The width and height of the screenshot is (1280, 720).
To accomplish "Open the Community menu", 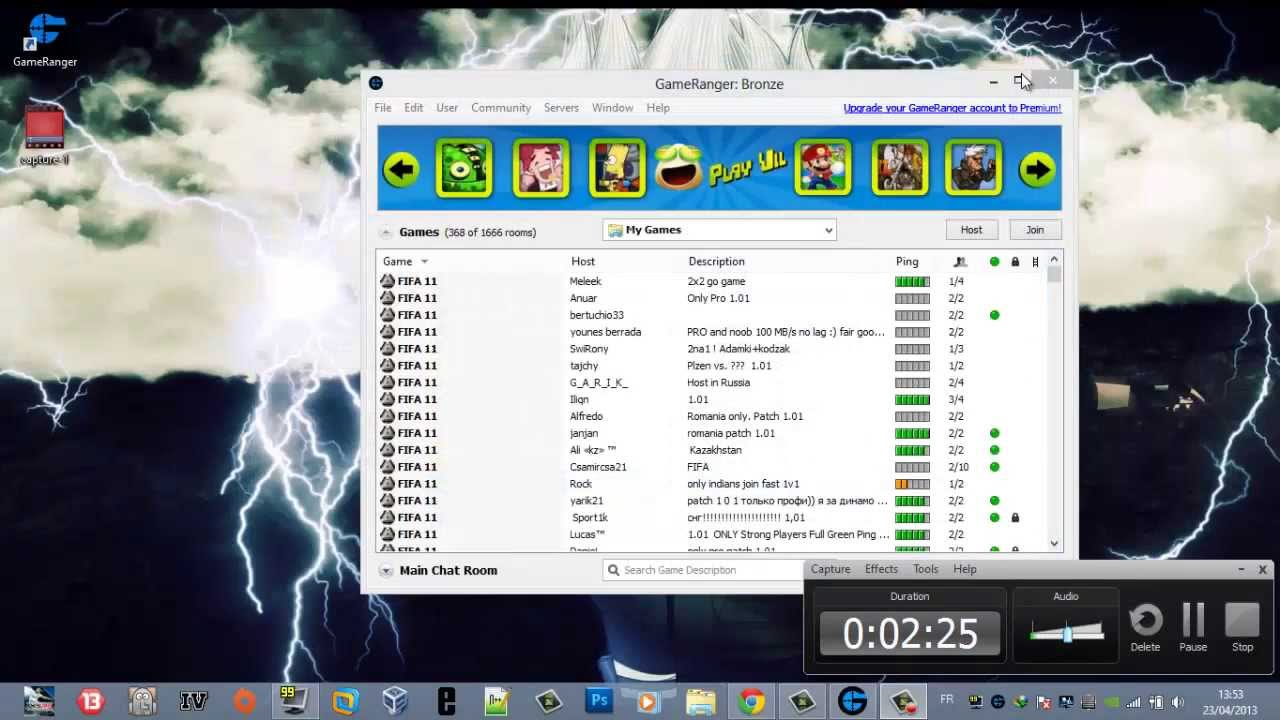I will (501, 108).
